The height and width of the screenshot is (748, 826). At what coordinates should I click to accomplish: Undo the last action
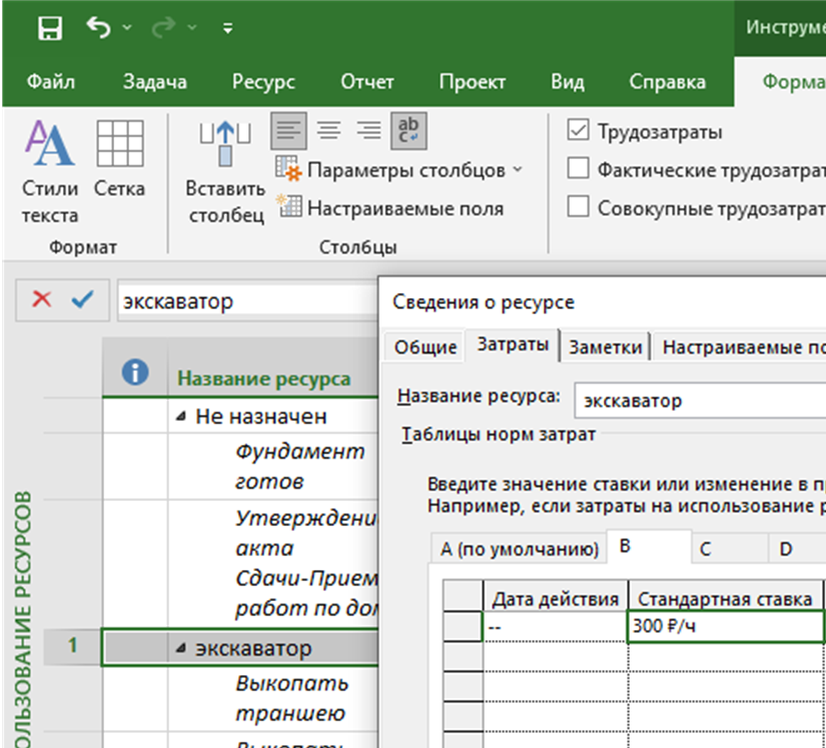point(99,27)
